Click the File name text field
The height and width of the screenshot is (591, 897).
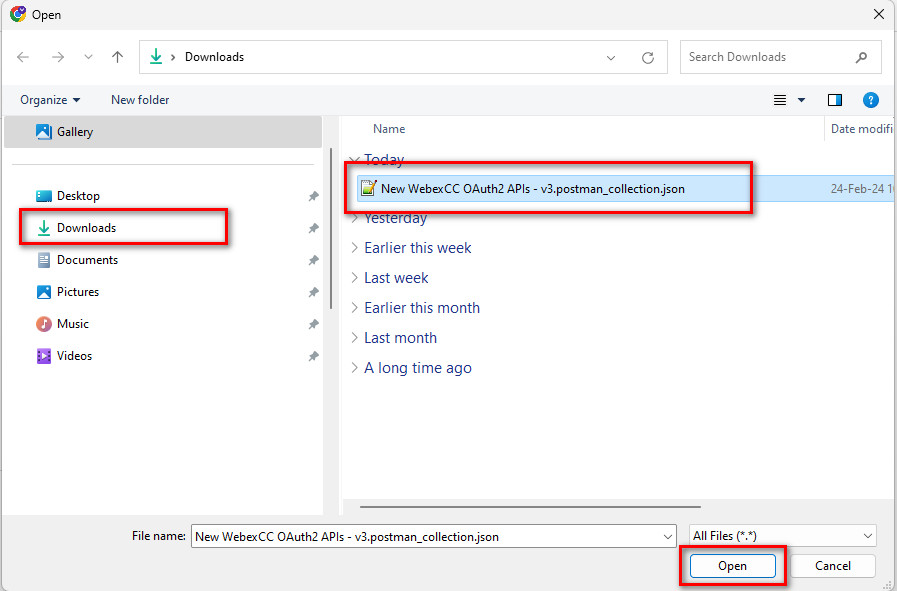click(x=426, y=537)
